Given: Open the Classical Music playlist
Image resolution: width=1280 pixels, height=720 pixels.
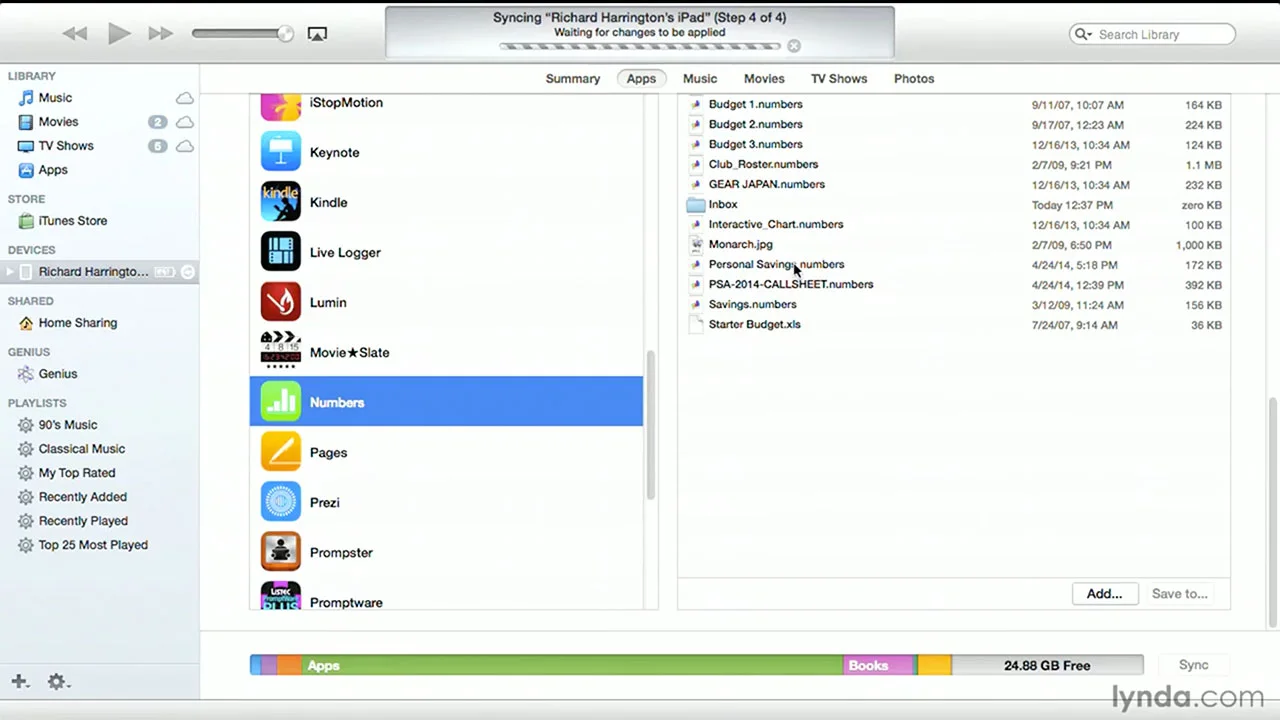Looking at the screenshot, I should click(81, 449).
